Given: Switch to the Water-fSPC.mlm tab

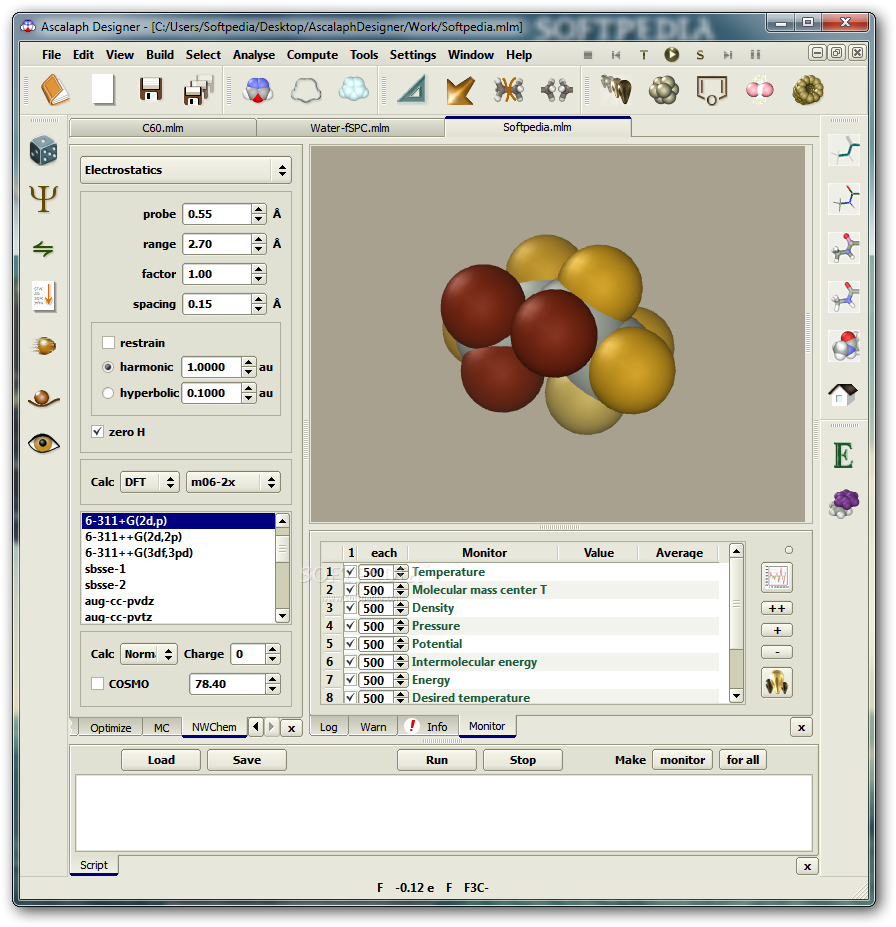Looking at the screenshot, I should pos(350,128).
